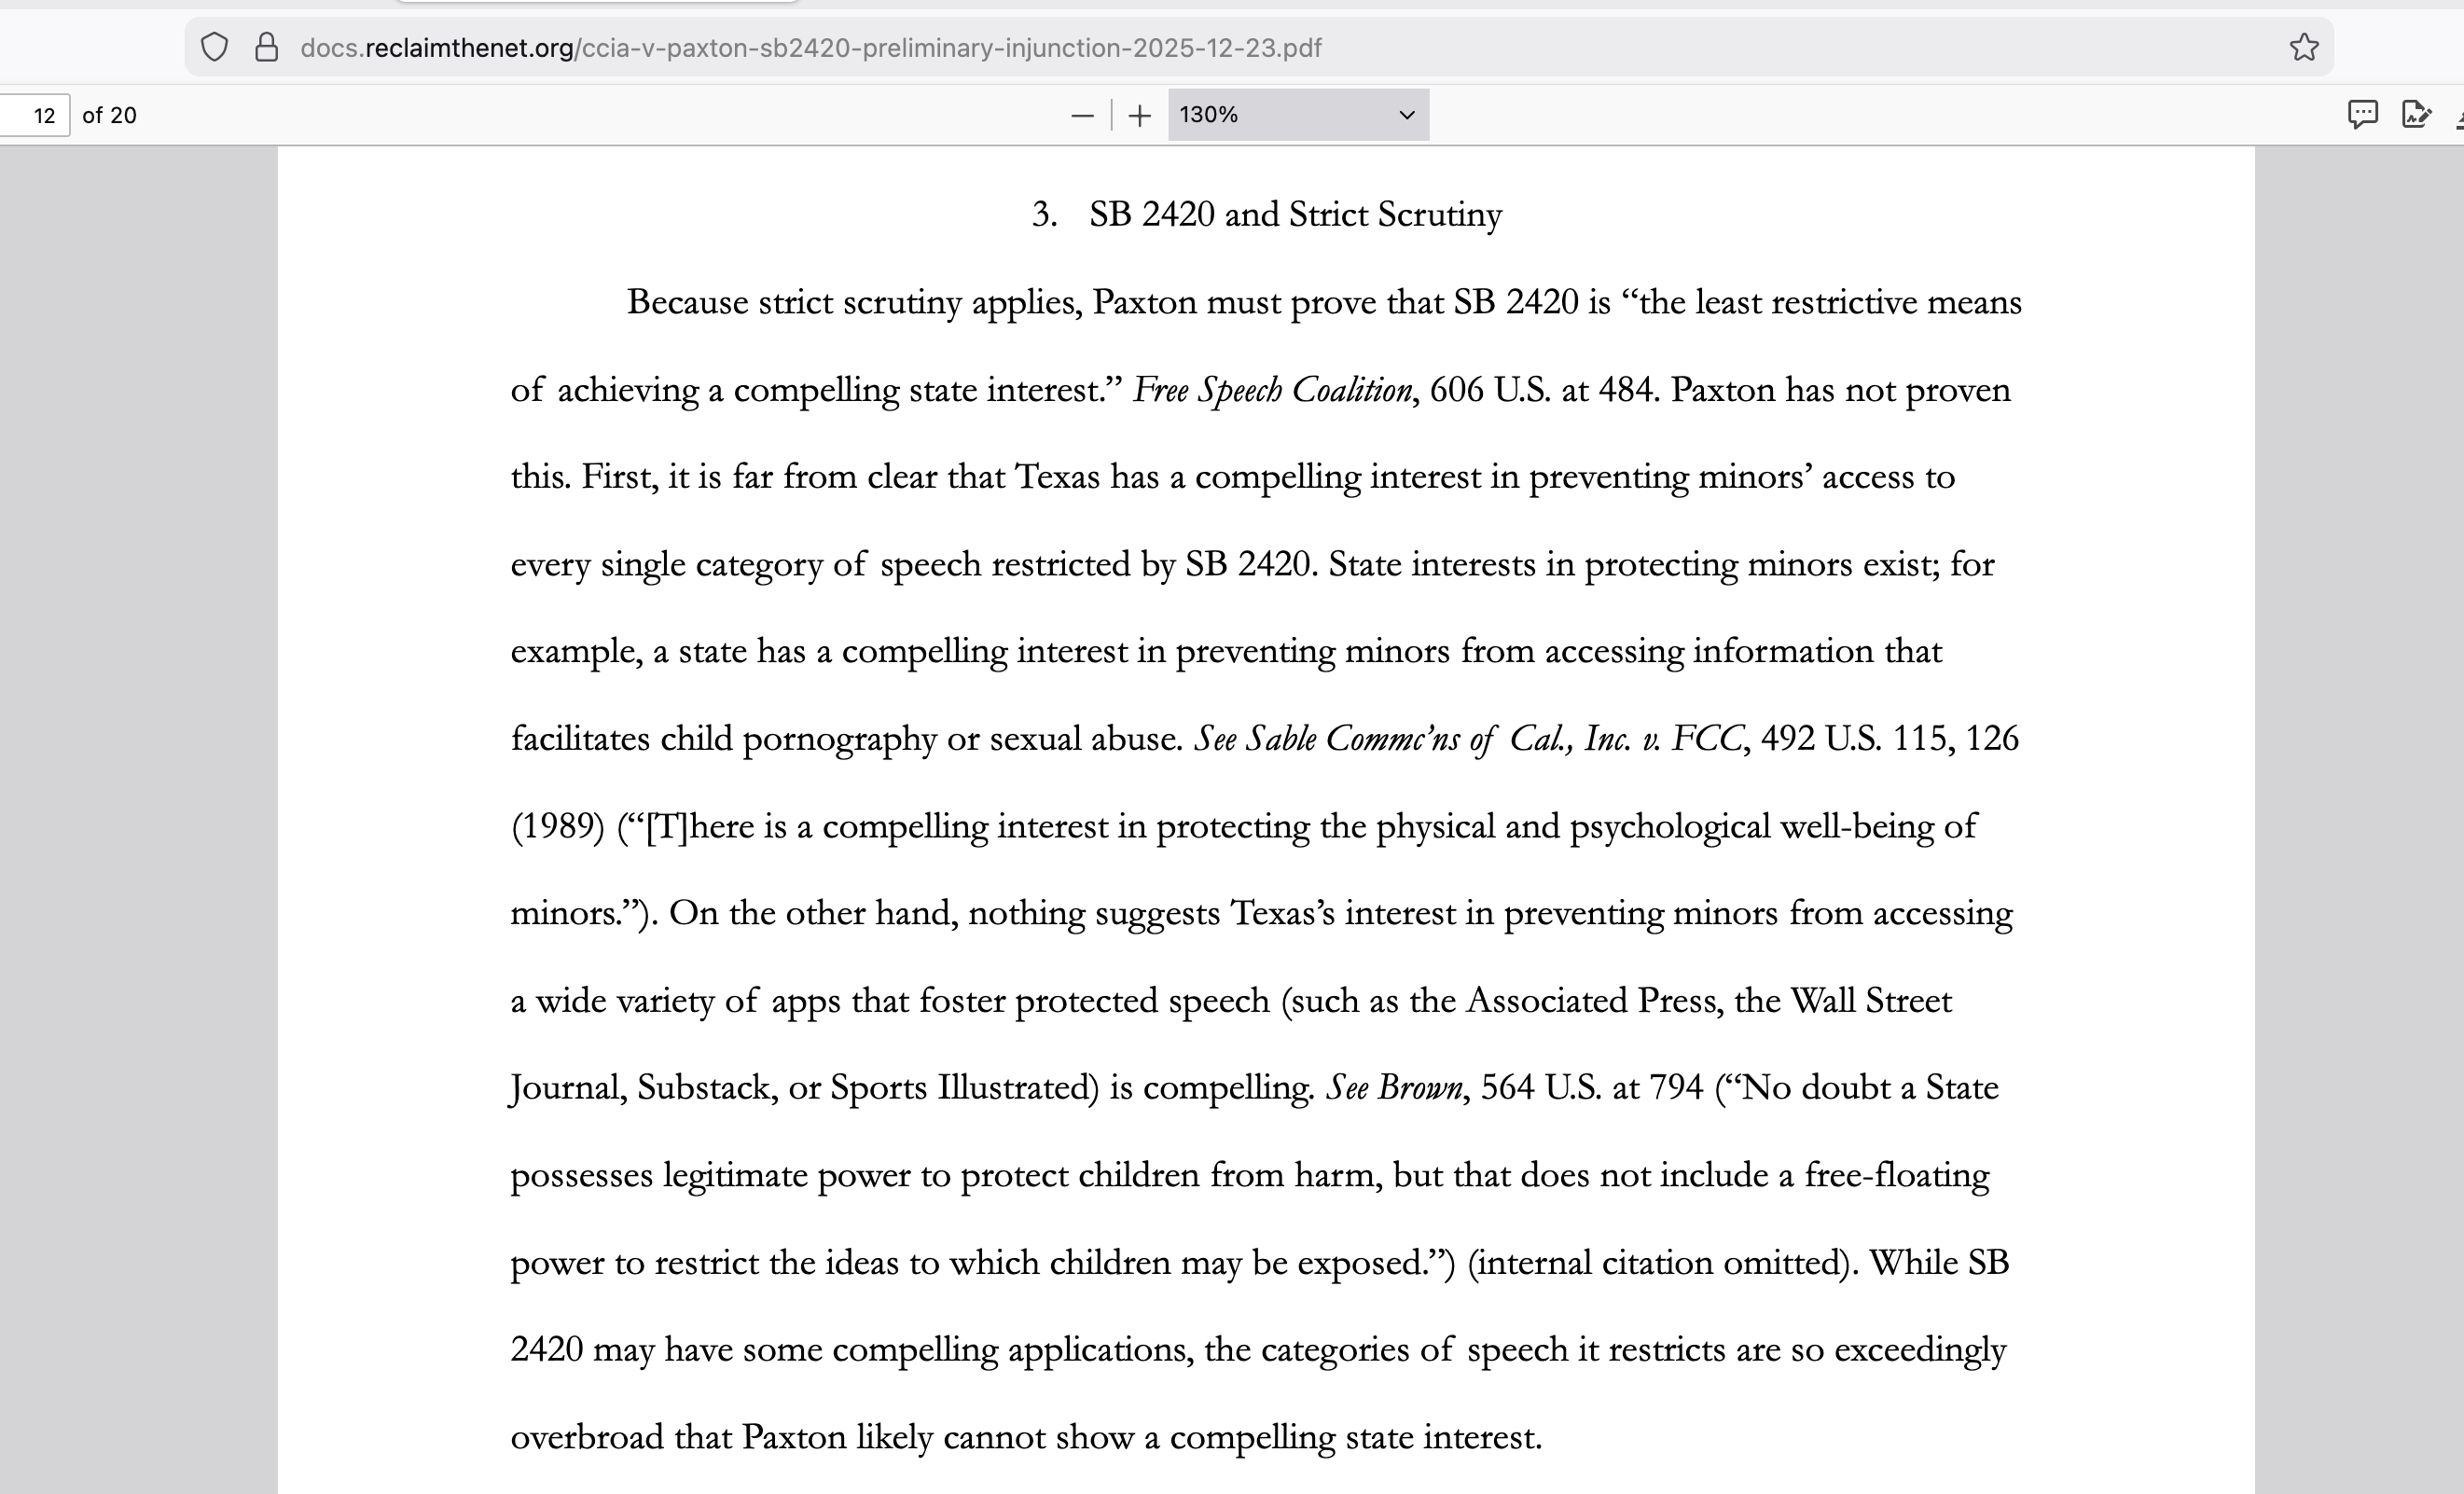Click the URL address bar text
Image resolution: width=2464 pixels, height=1494 pixels.
coord(810,48)
